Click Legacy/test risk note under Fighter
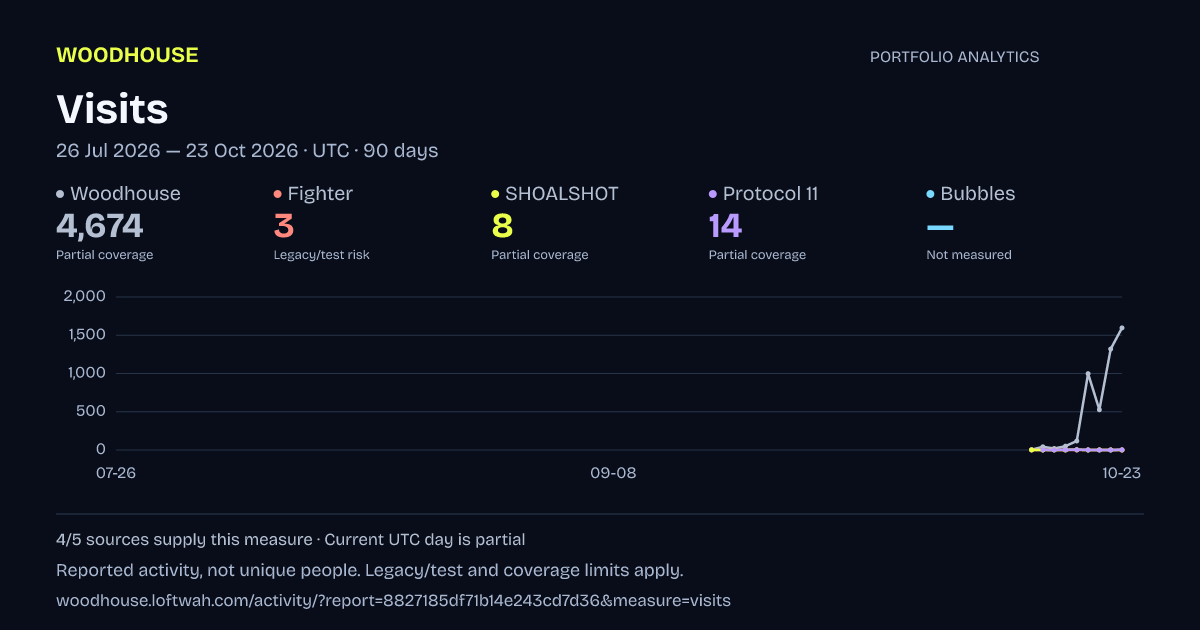Image resolution: width=1200 pixels, height=630 pixels. [322, 255]
